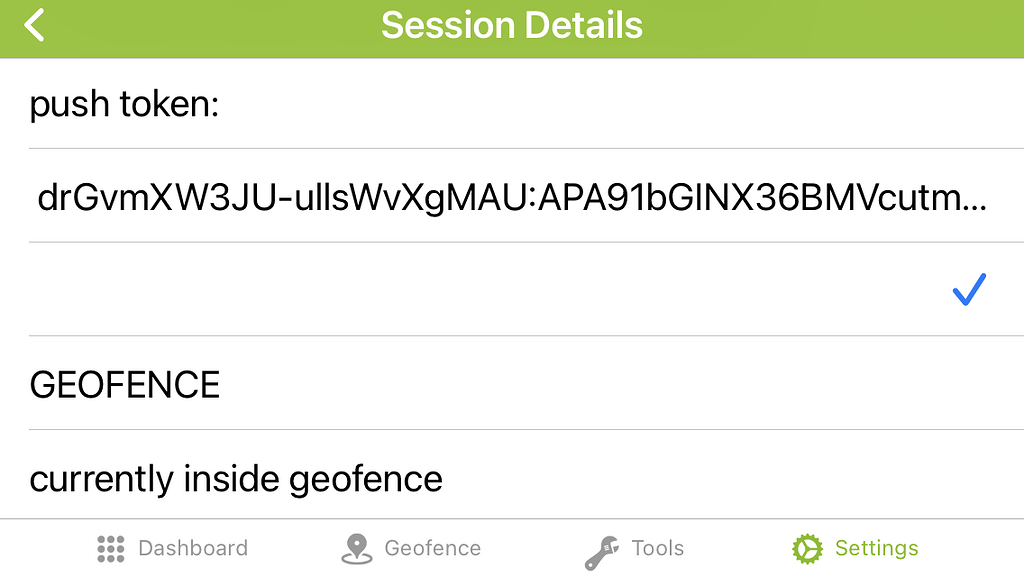Expand the truncated push token value
Viewport: 1024px width, 576px height.
click(512, 198)
